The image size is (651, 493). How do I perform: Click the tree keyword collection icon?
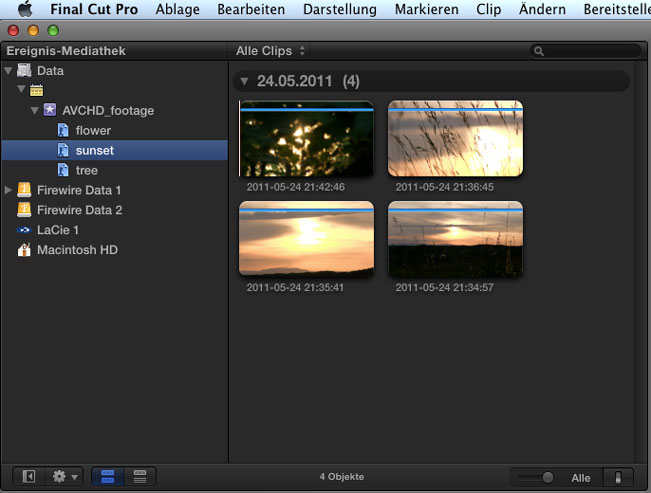tap(63, 171)
